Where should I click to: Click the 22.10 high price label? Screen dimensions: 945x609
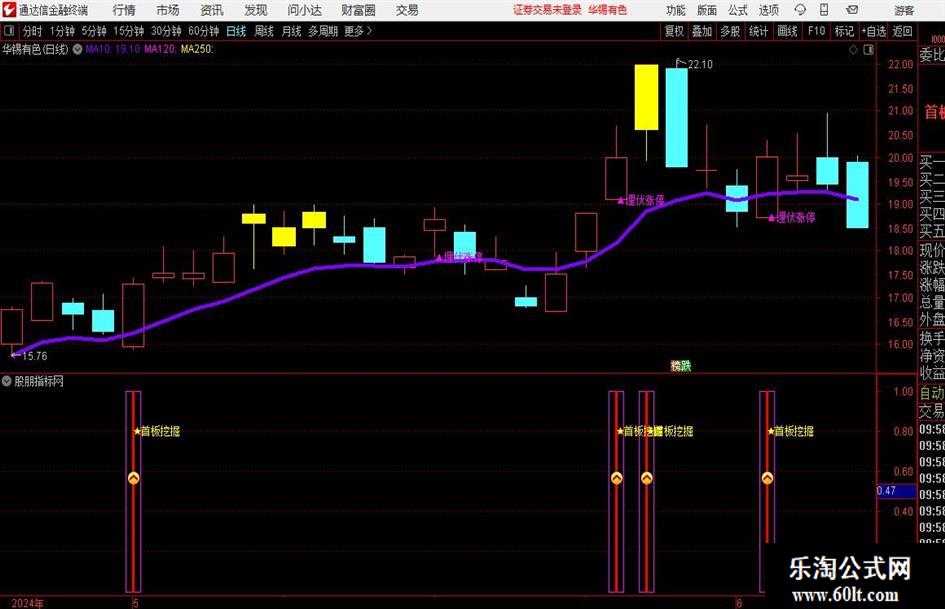700,65
